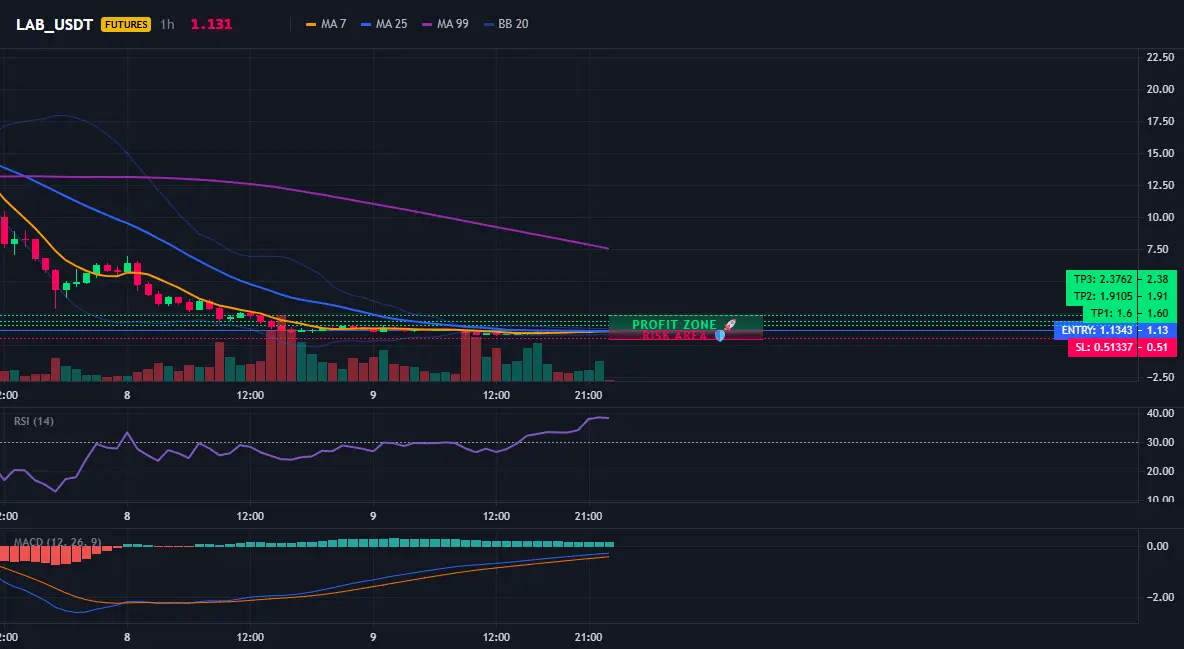Screen dimensions: 1184x649
Task: Click the MACD (12, 26, 9) indicator label
Action: (57, 542)
